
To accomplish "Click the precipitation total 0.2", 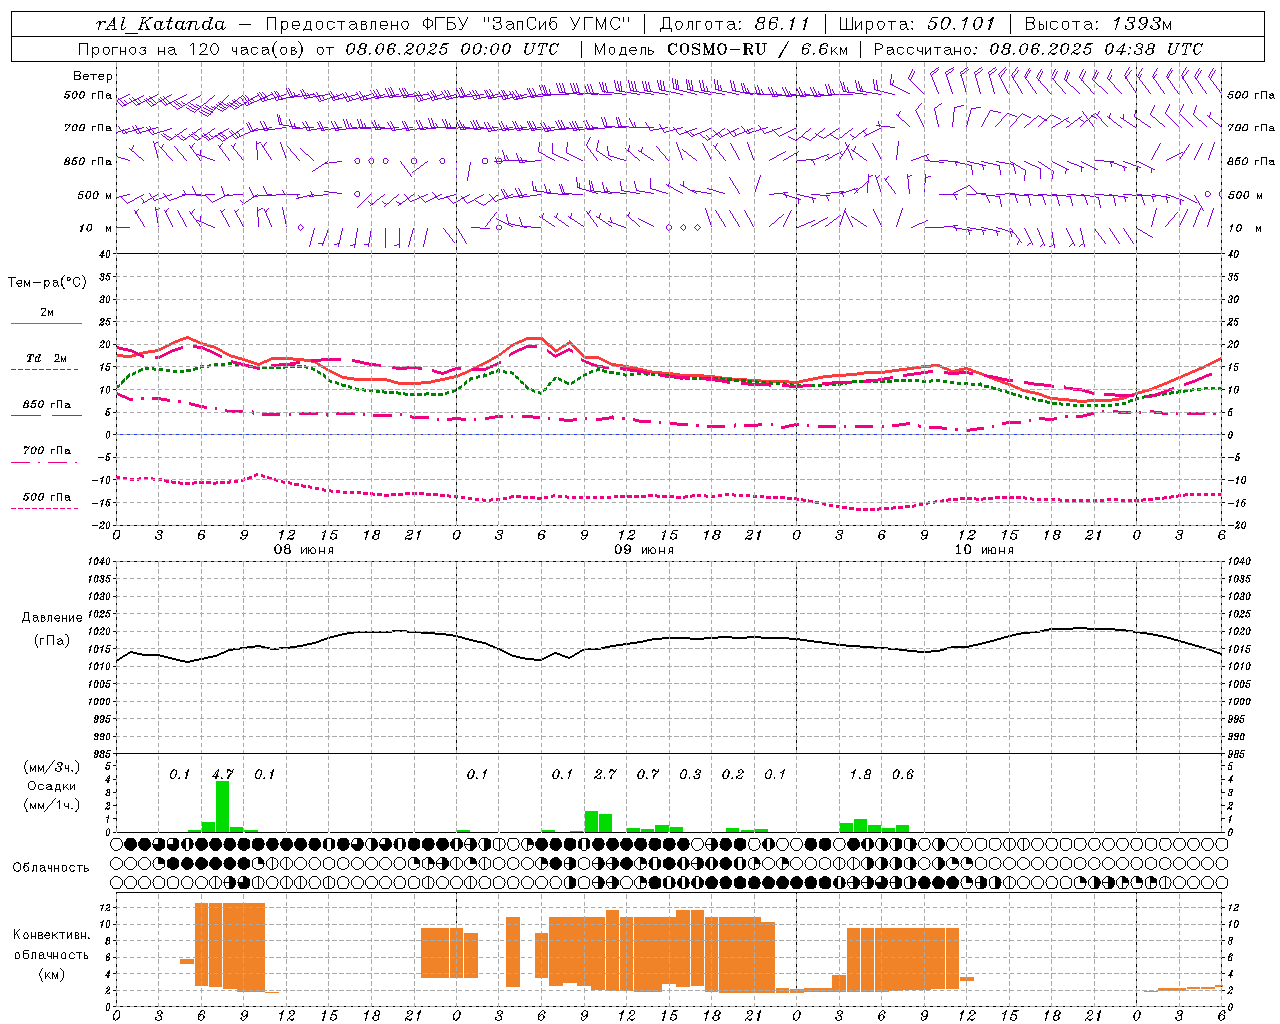I will pyautogui.click(x=733, y=774).
